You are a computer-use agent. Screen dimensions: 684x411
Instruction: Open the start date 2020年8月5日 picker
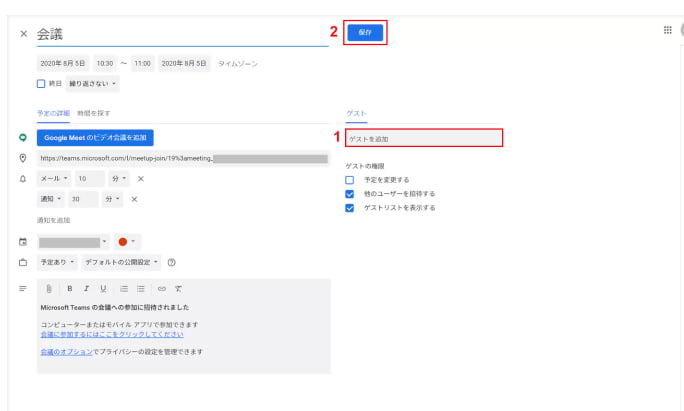click(x=63, y=64)
